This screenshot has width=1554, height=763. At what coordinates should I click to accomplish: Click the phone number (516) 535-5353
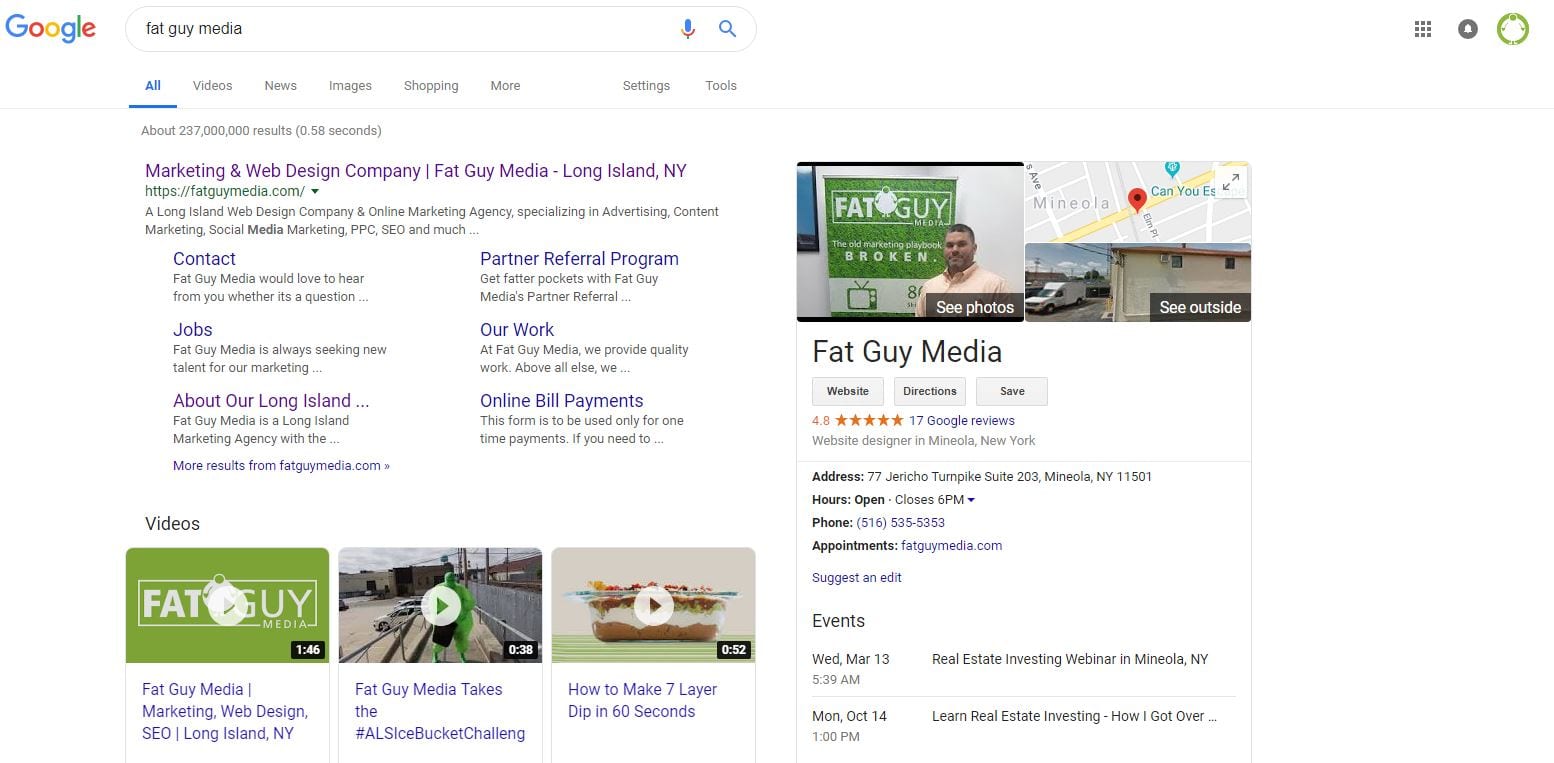pos(901,523)
